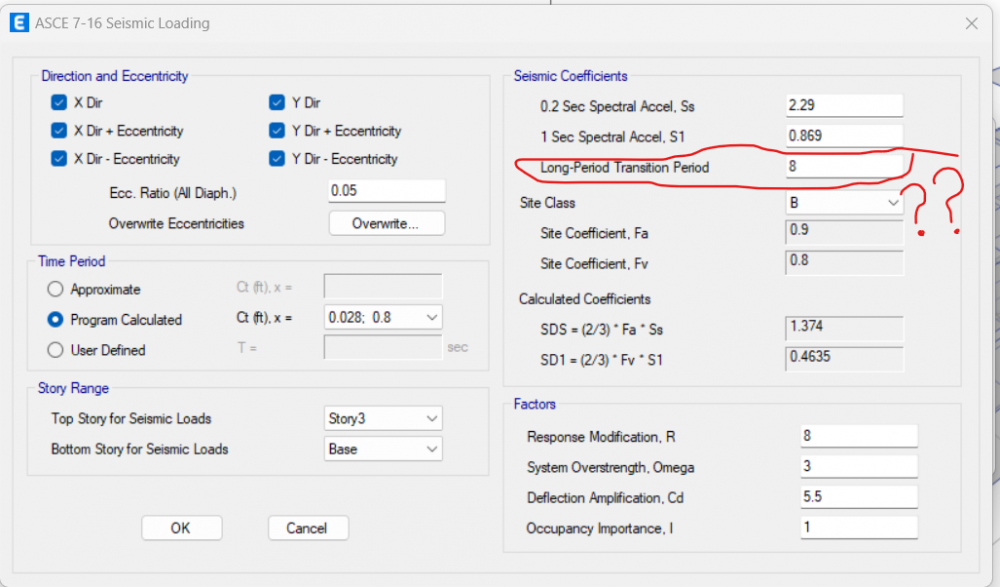The height and width of the screenshot is (587, 1000).
Task: Click the SDS calculated value 1.374
Action: 844,329
